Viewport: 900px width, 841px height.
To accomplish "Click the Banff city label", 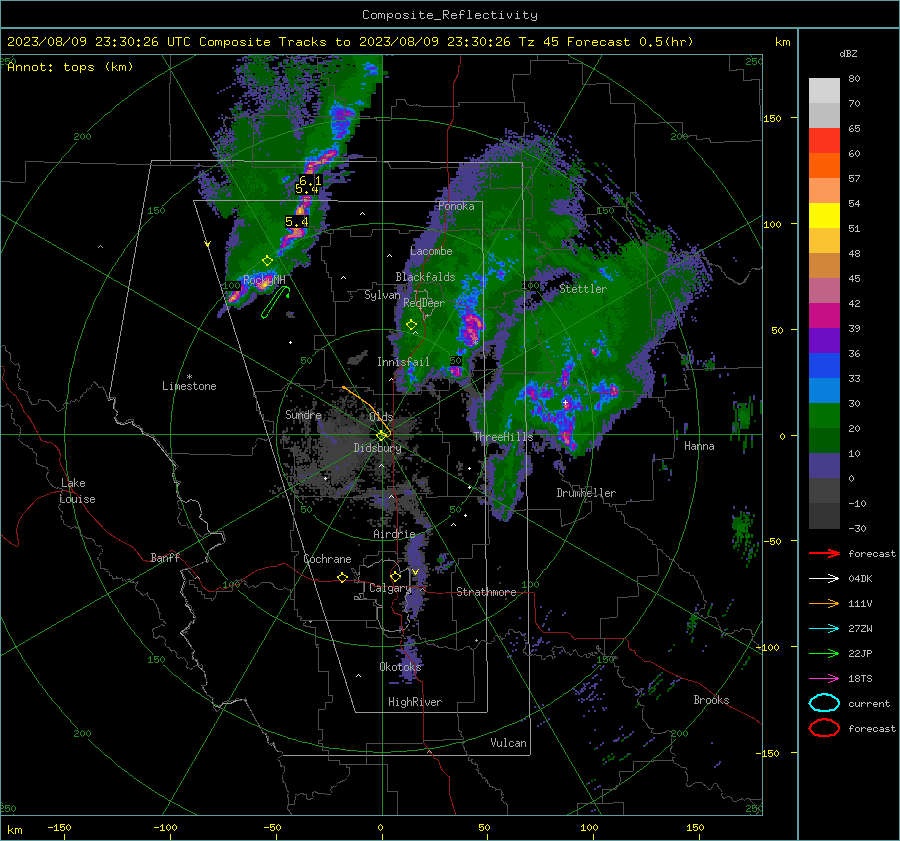I will 165,558.
